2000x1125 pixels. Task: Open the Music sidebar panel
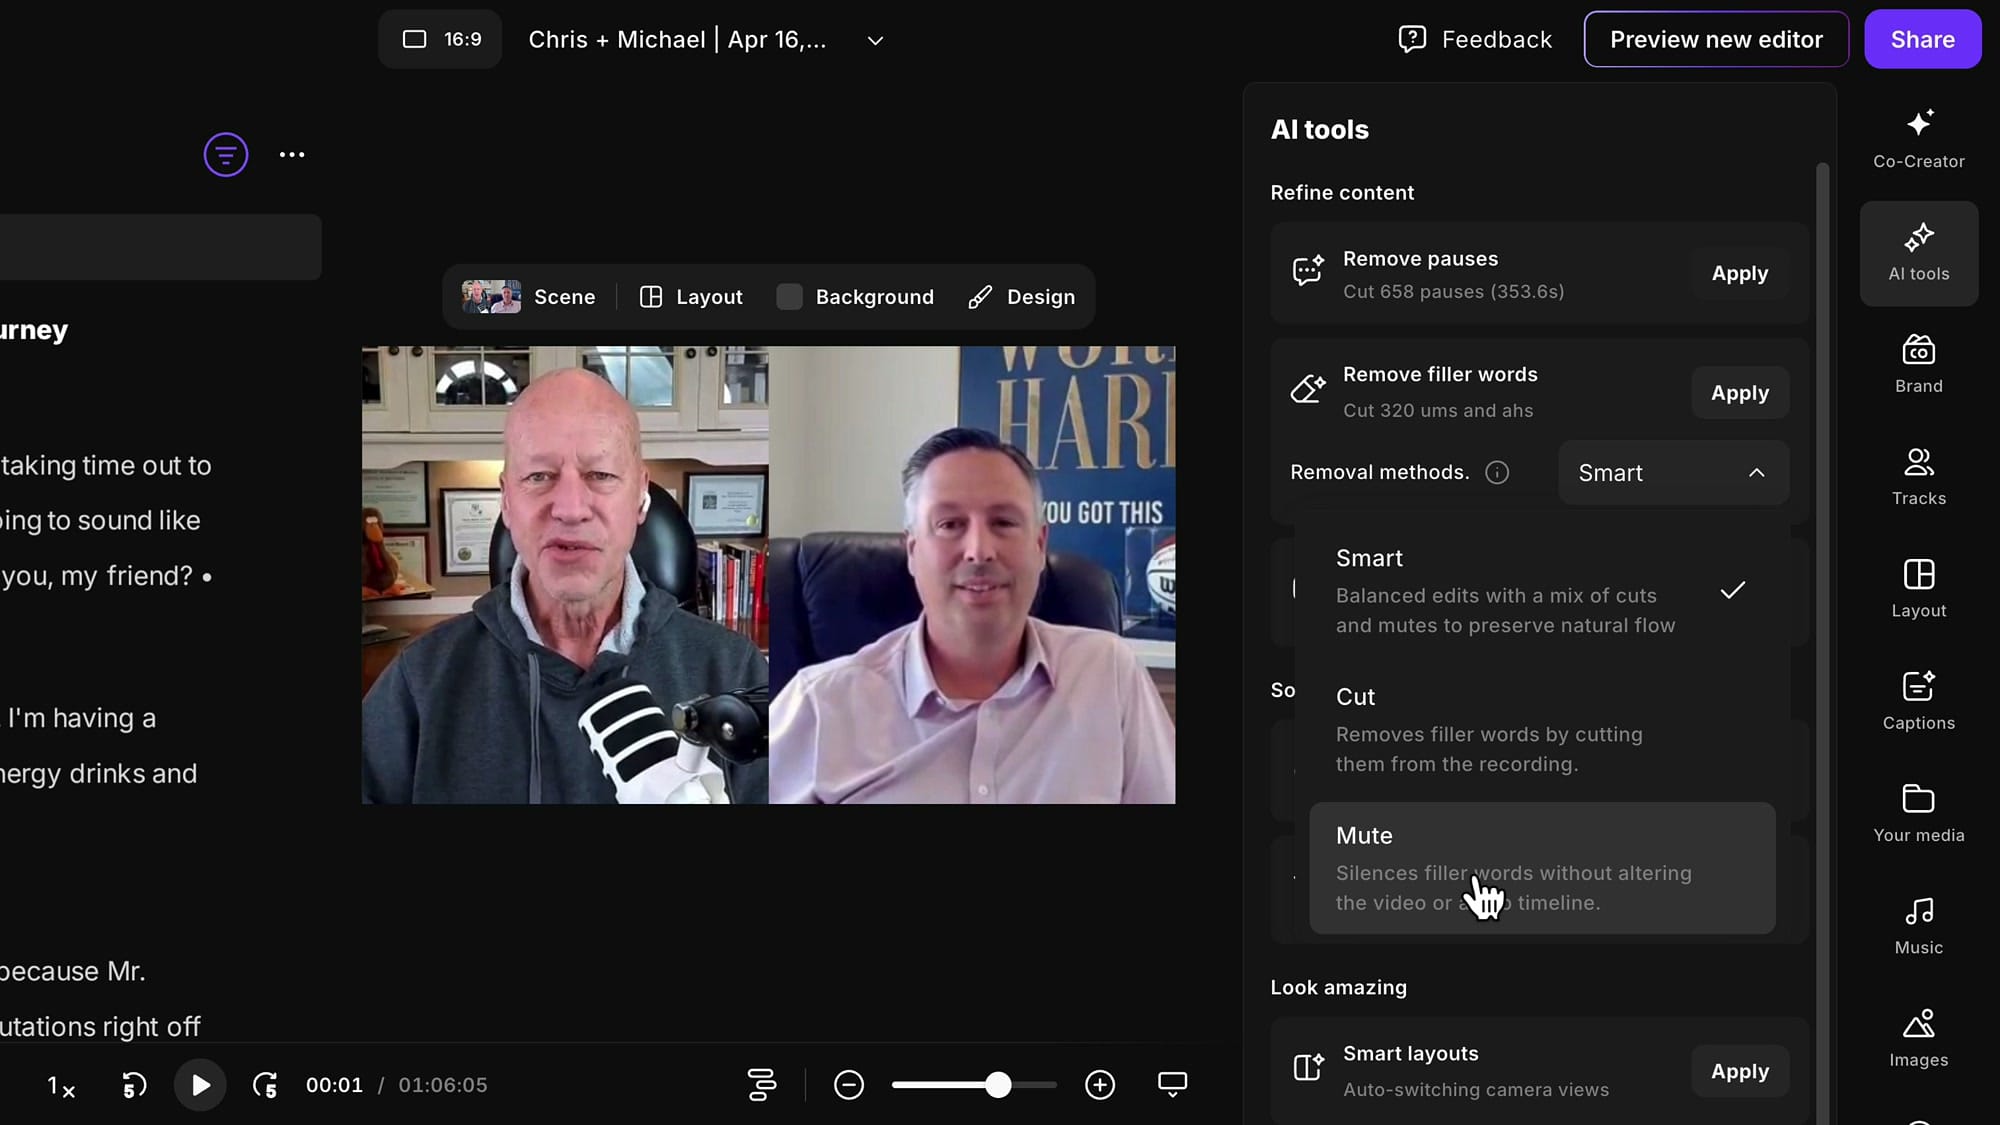click(x=1918, y=925)
